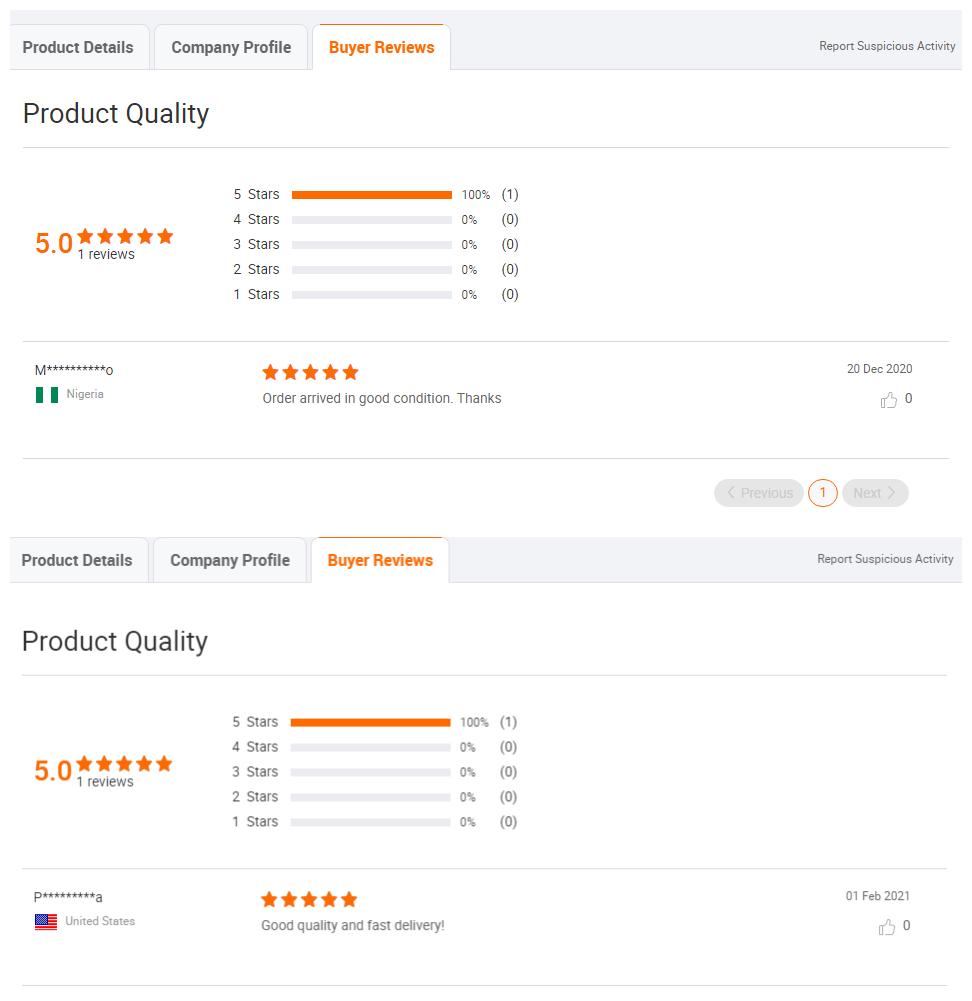Click the five-star rating on Nigeria review

[310, 372]
